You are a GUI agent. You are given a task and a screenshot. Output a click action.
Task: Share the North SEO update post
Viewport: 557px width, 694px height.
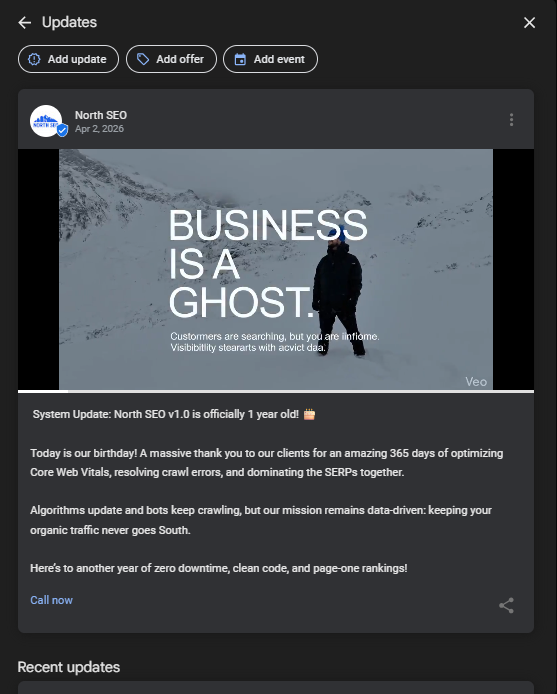(x=506, y=605)
